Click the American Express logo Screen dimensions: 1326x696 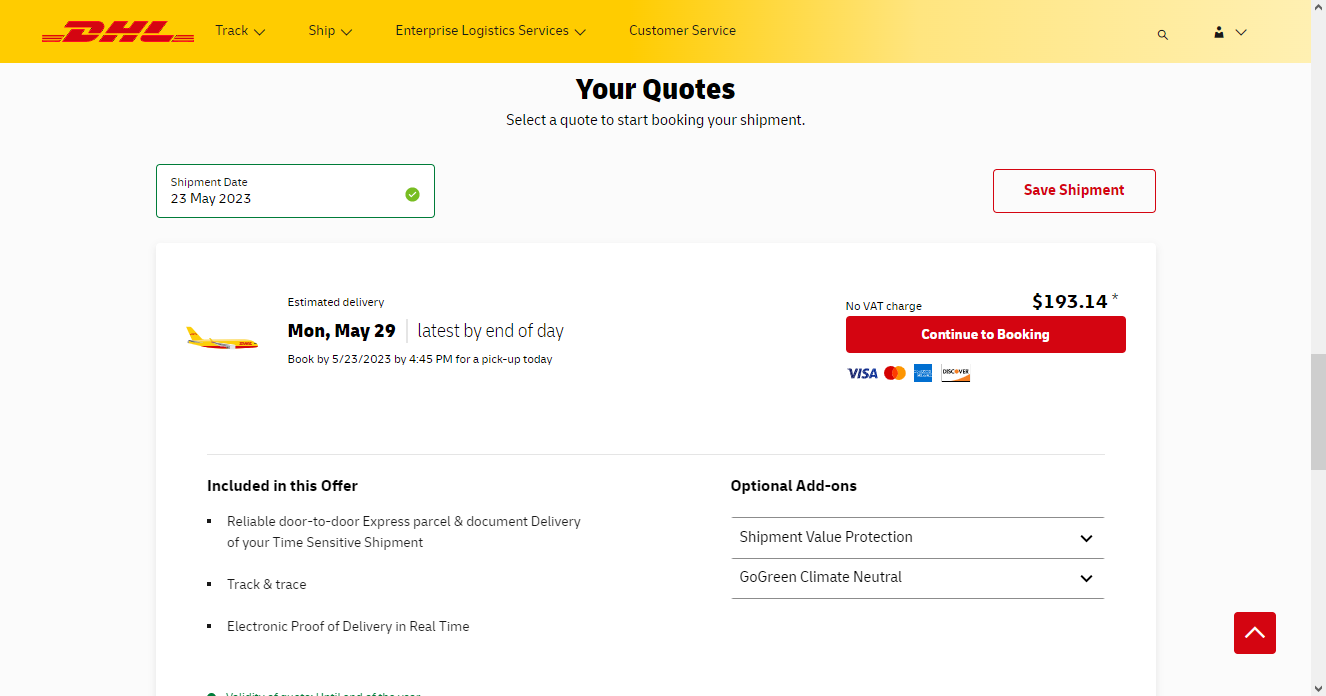(x=923, y=373)
